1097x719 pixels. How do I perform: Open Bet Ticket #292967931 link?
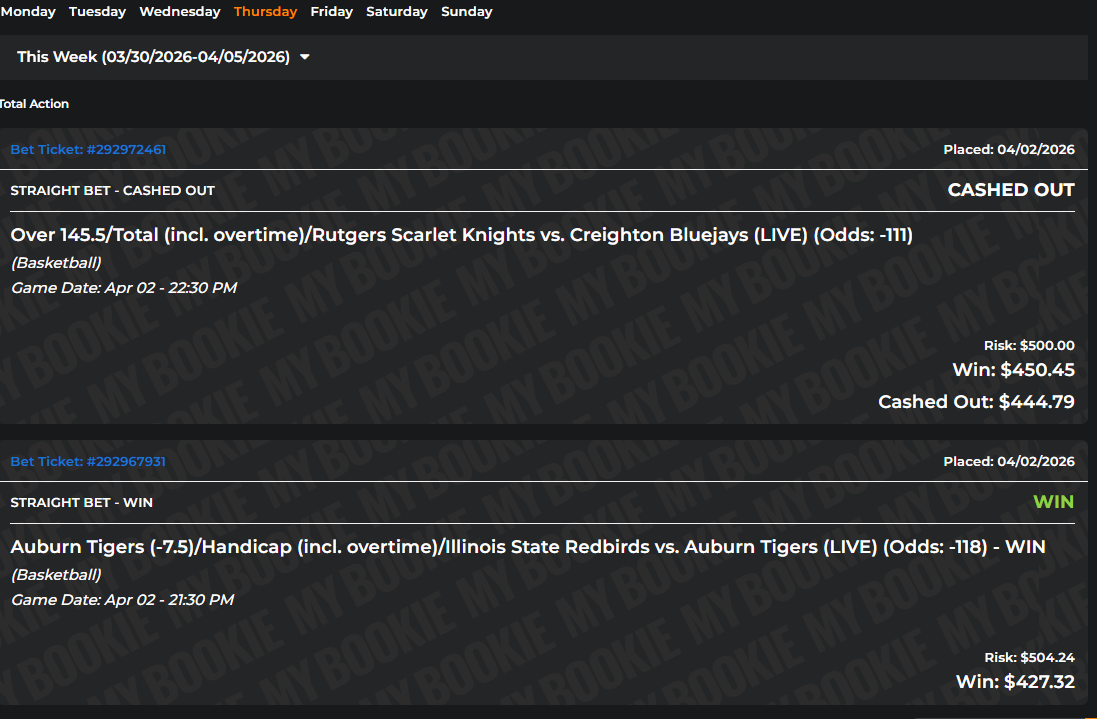pyautogui.click(x=88, y=462)
